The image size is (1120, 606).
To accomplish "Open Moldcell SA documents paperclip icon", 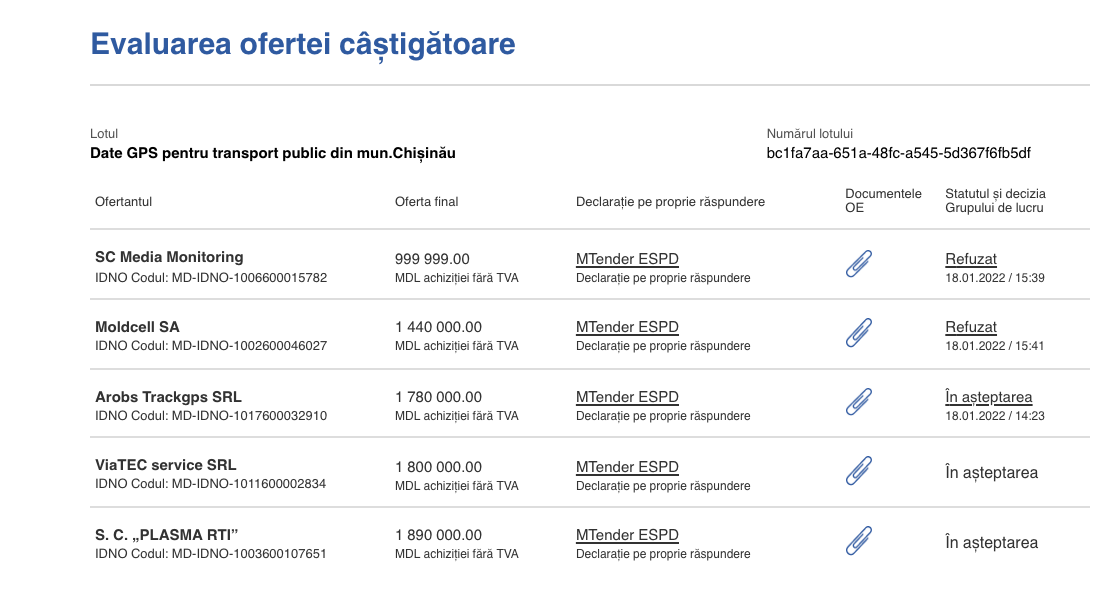I will (859, 333).
